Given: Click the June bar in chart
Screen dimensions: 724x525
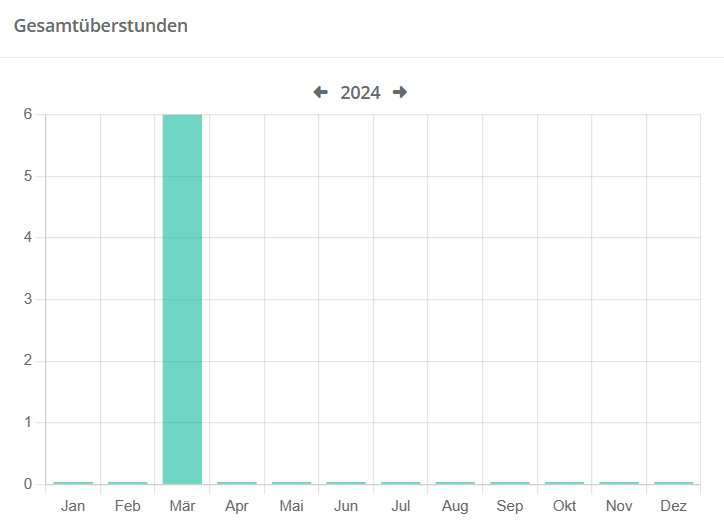Looking at the screenshot, I should (x=346, y=483).
